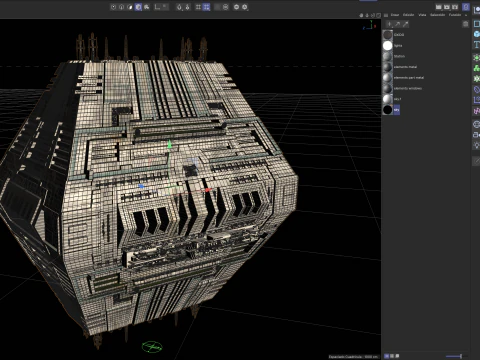This screenshot has width=480, height=360.
Task: Click the trash icon in material manager
Action: click(x=466, y=24)
